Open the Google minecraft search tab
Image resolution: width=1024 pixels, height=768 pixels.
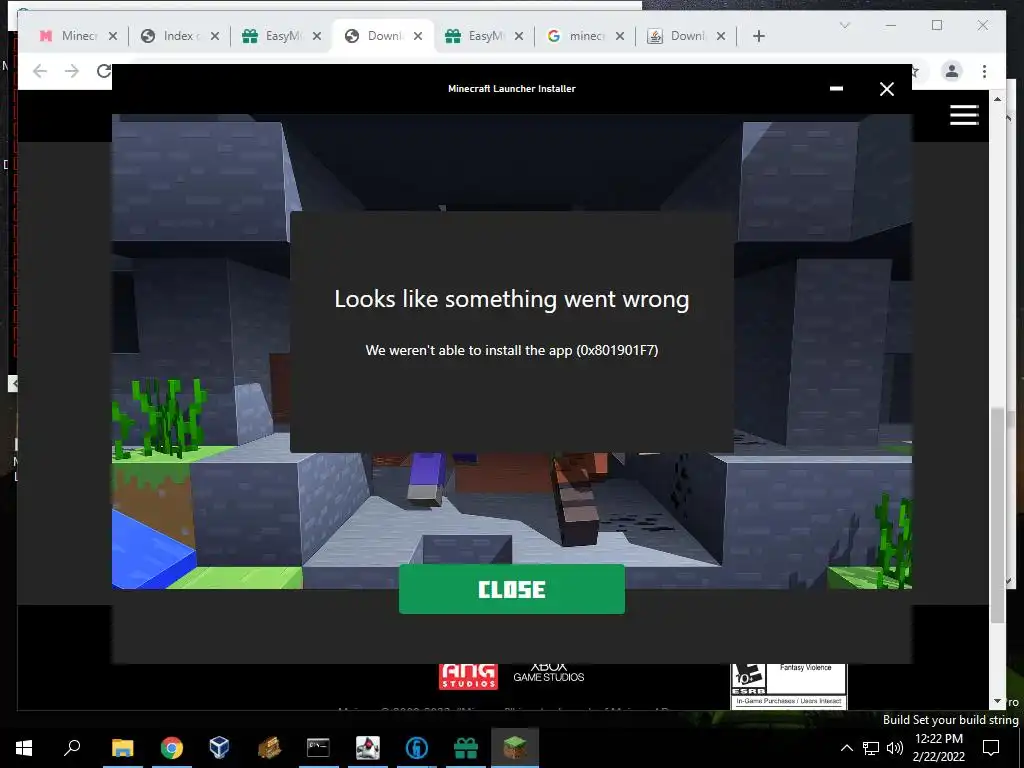click(576, 36)
